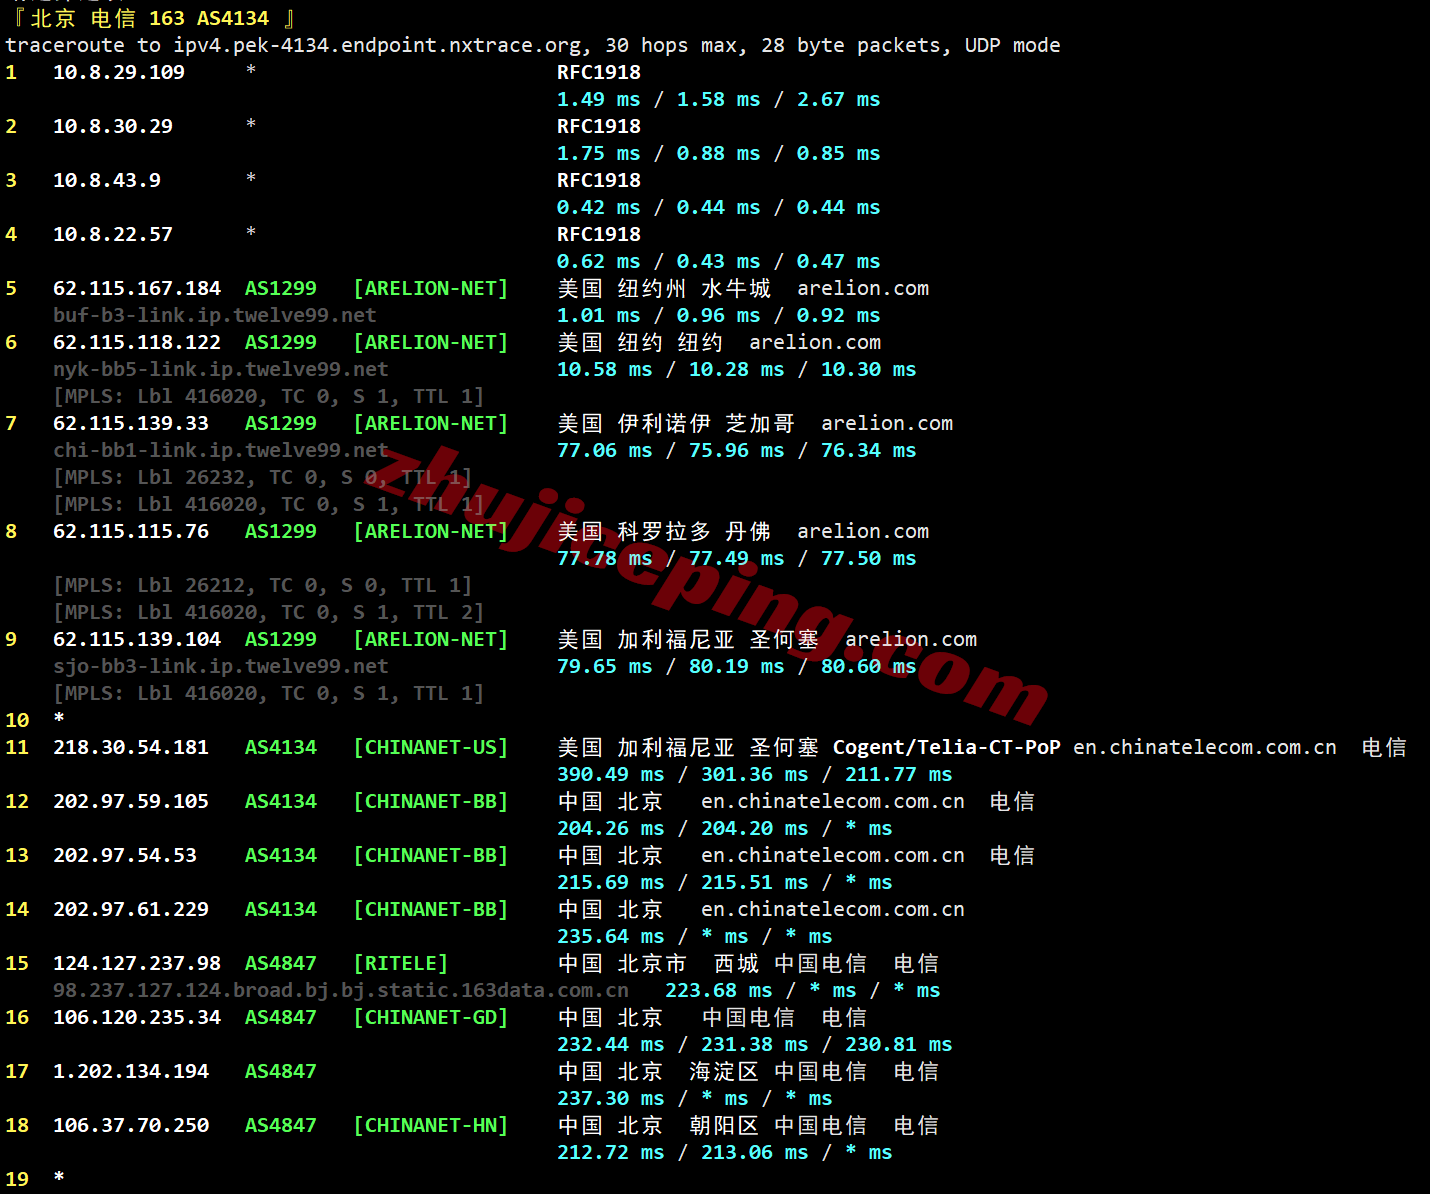
Task: Click MPLS label line with Lbl 26212
Action: click(x=262, y=585)
